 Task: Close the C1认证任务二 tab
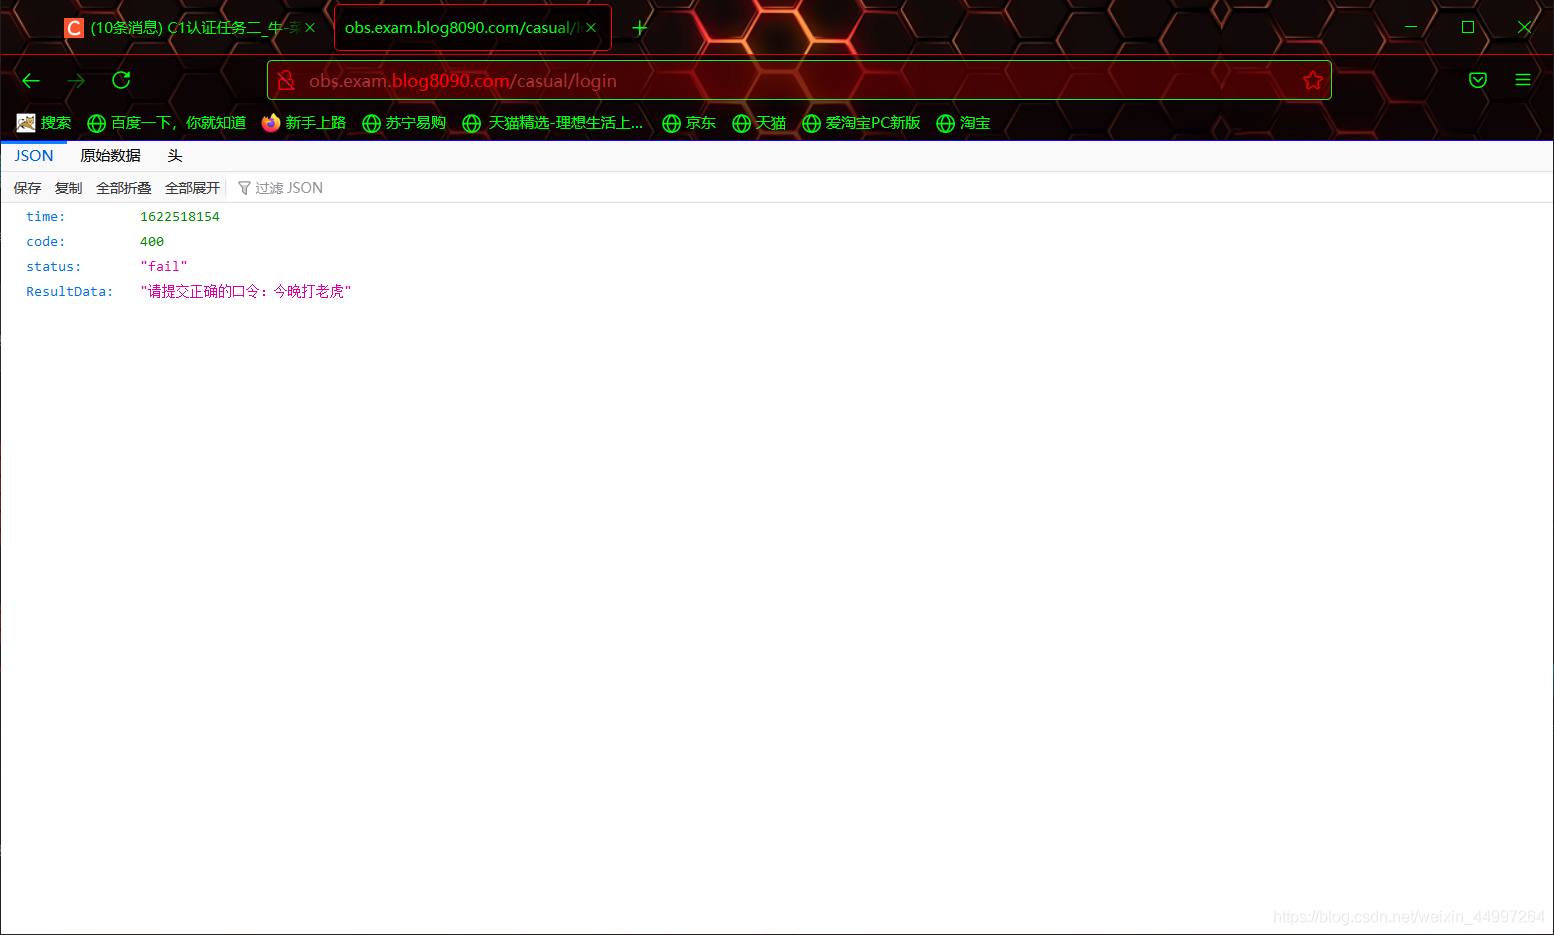point(310,28)
